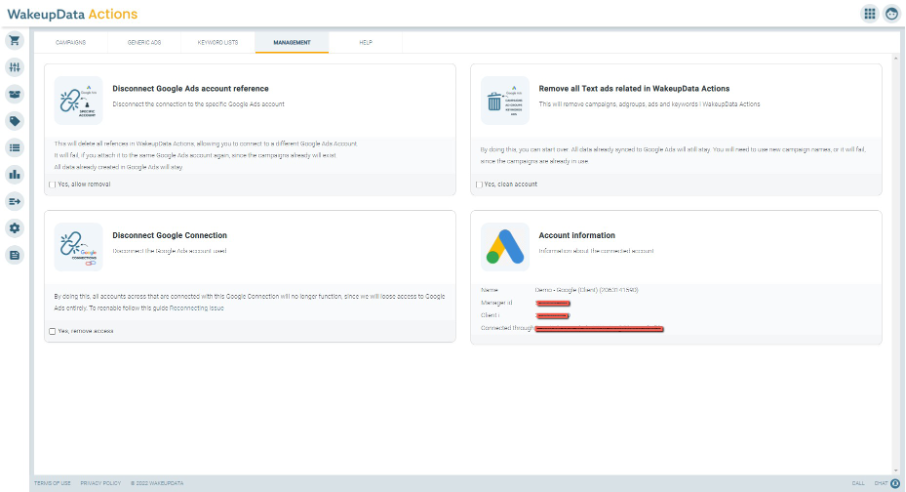Open the Help tab
The width and height of the screenshot is (906, 492).
click(366, 43)
